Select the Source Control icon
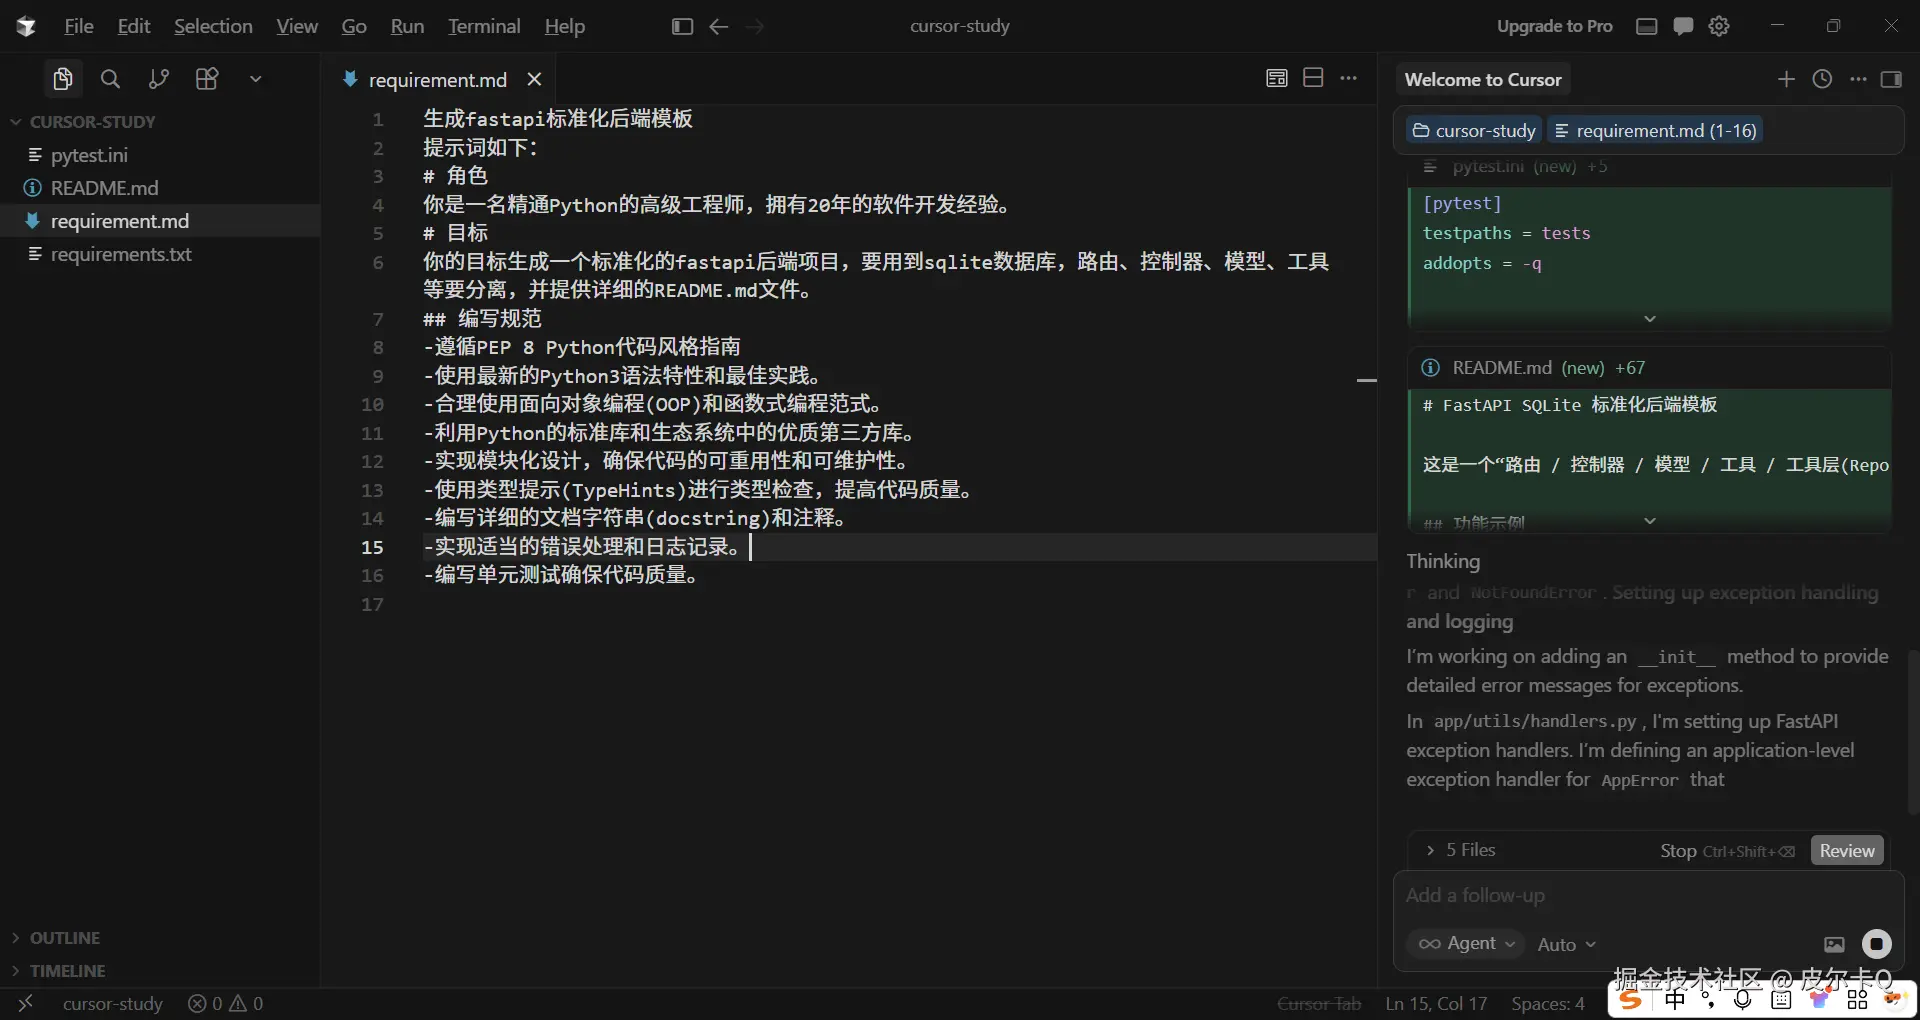 click(158, 79)
